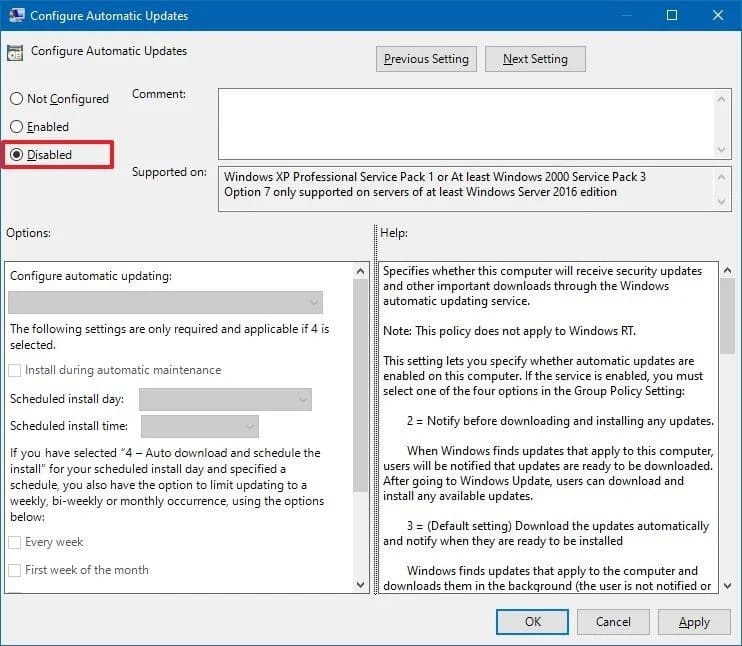Click inside the Comment text box
742x646 pixels.
coord(466,123)
